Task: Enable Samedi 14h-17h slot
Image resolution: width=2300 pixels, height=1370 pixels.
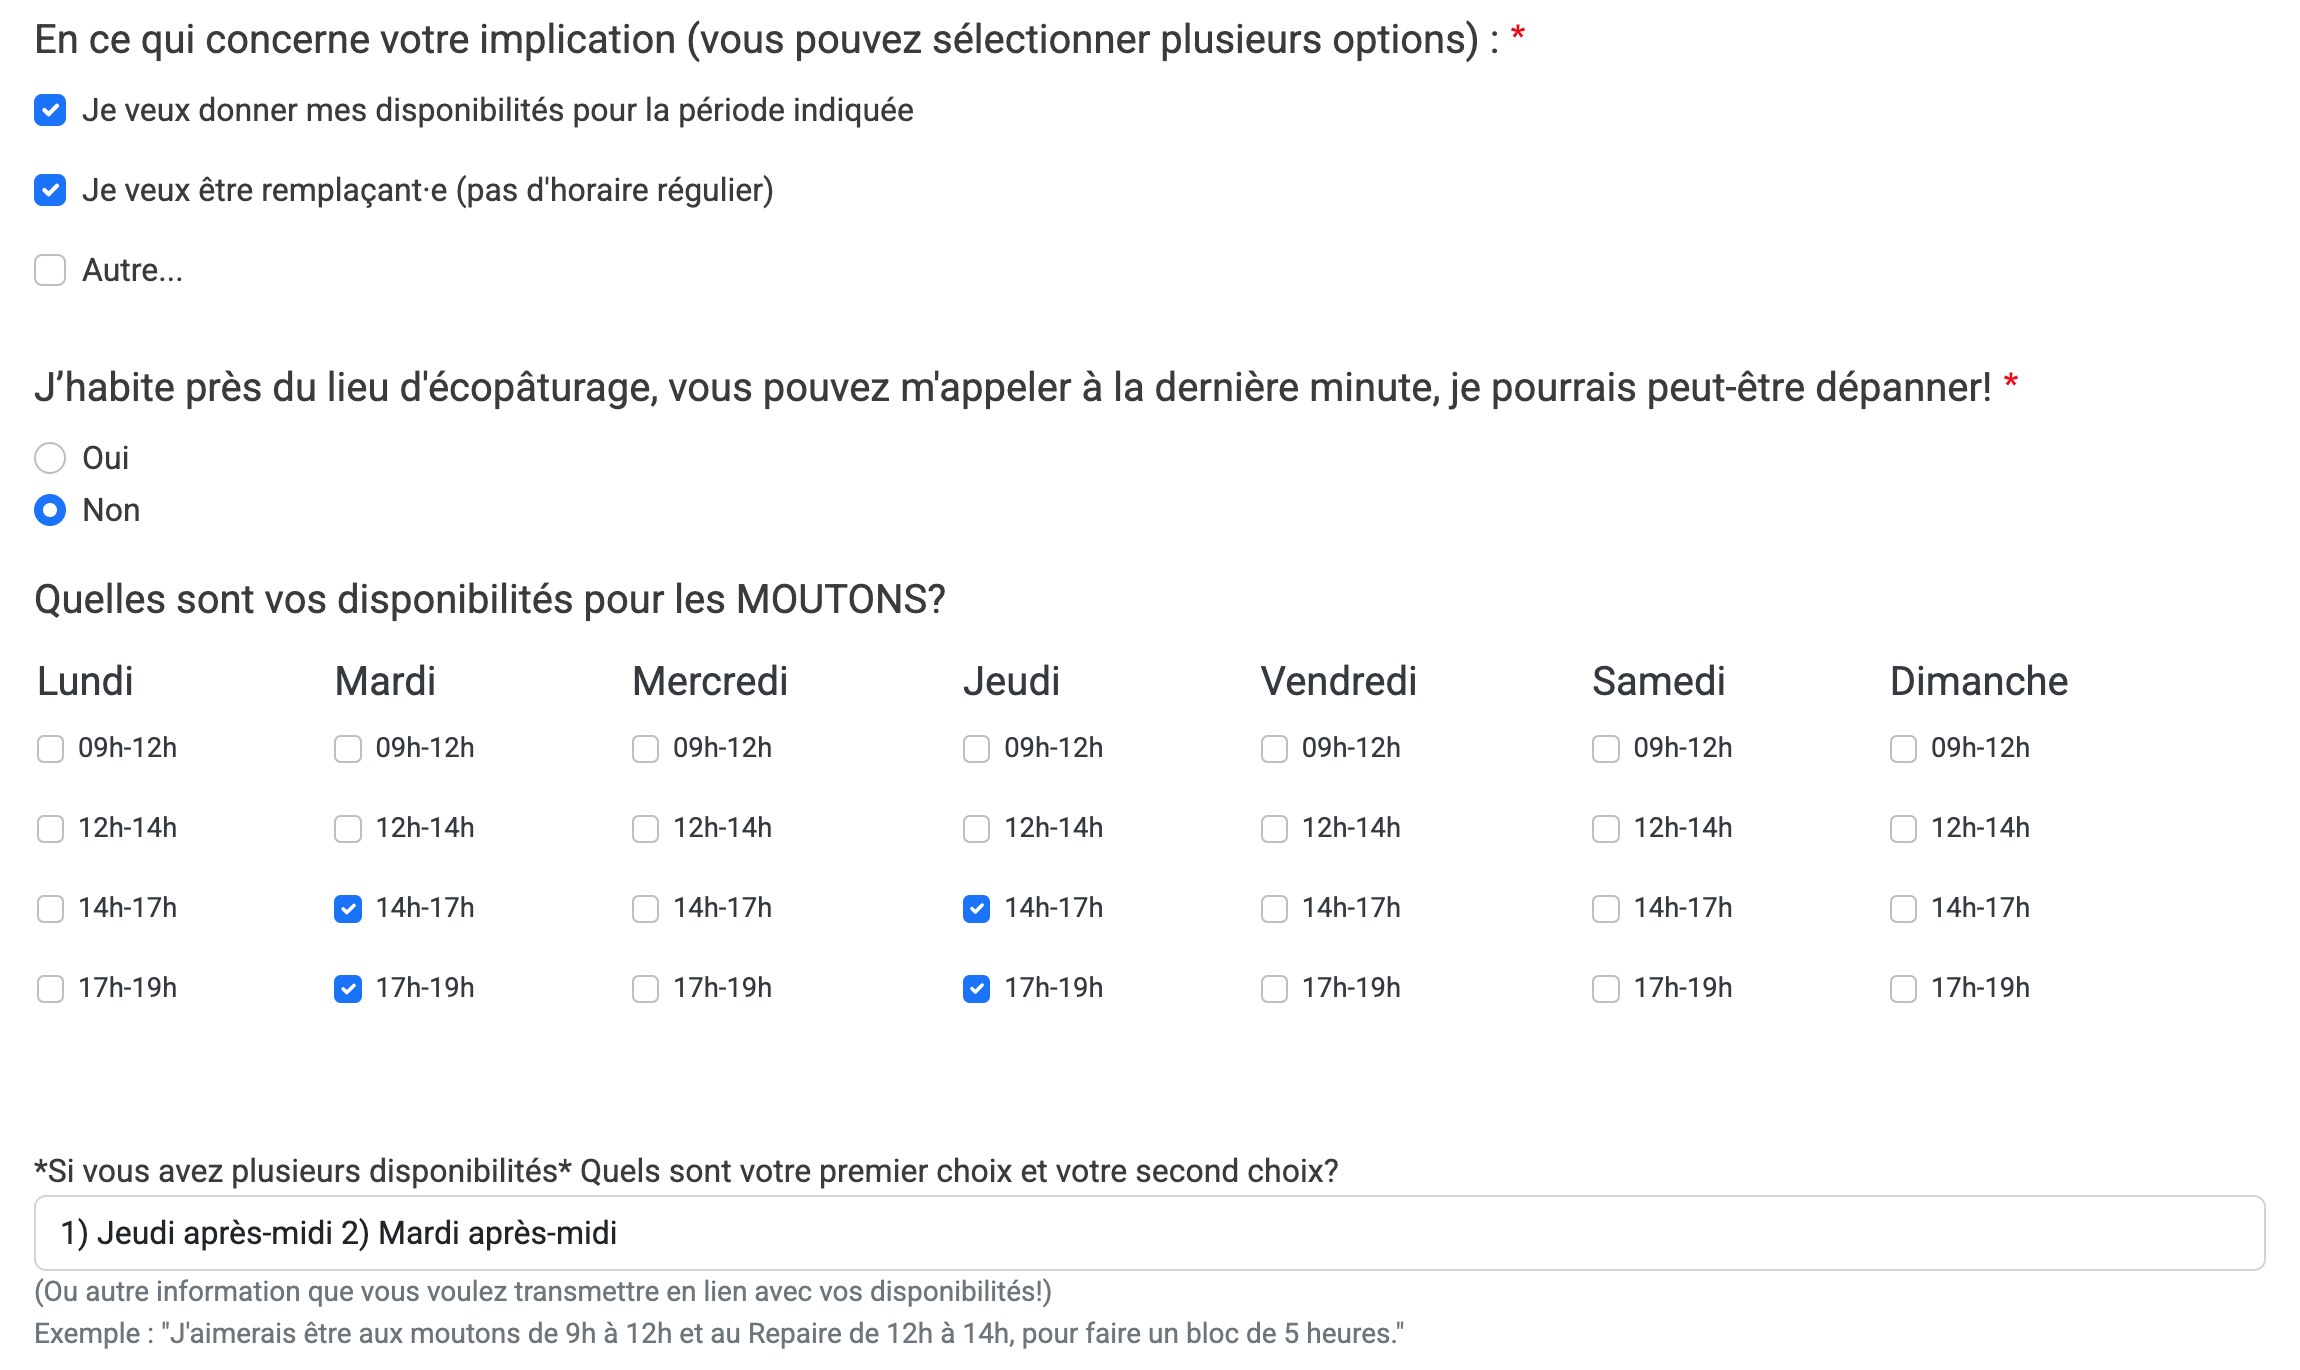Action: tap(1605, 909)
